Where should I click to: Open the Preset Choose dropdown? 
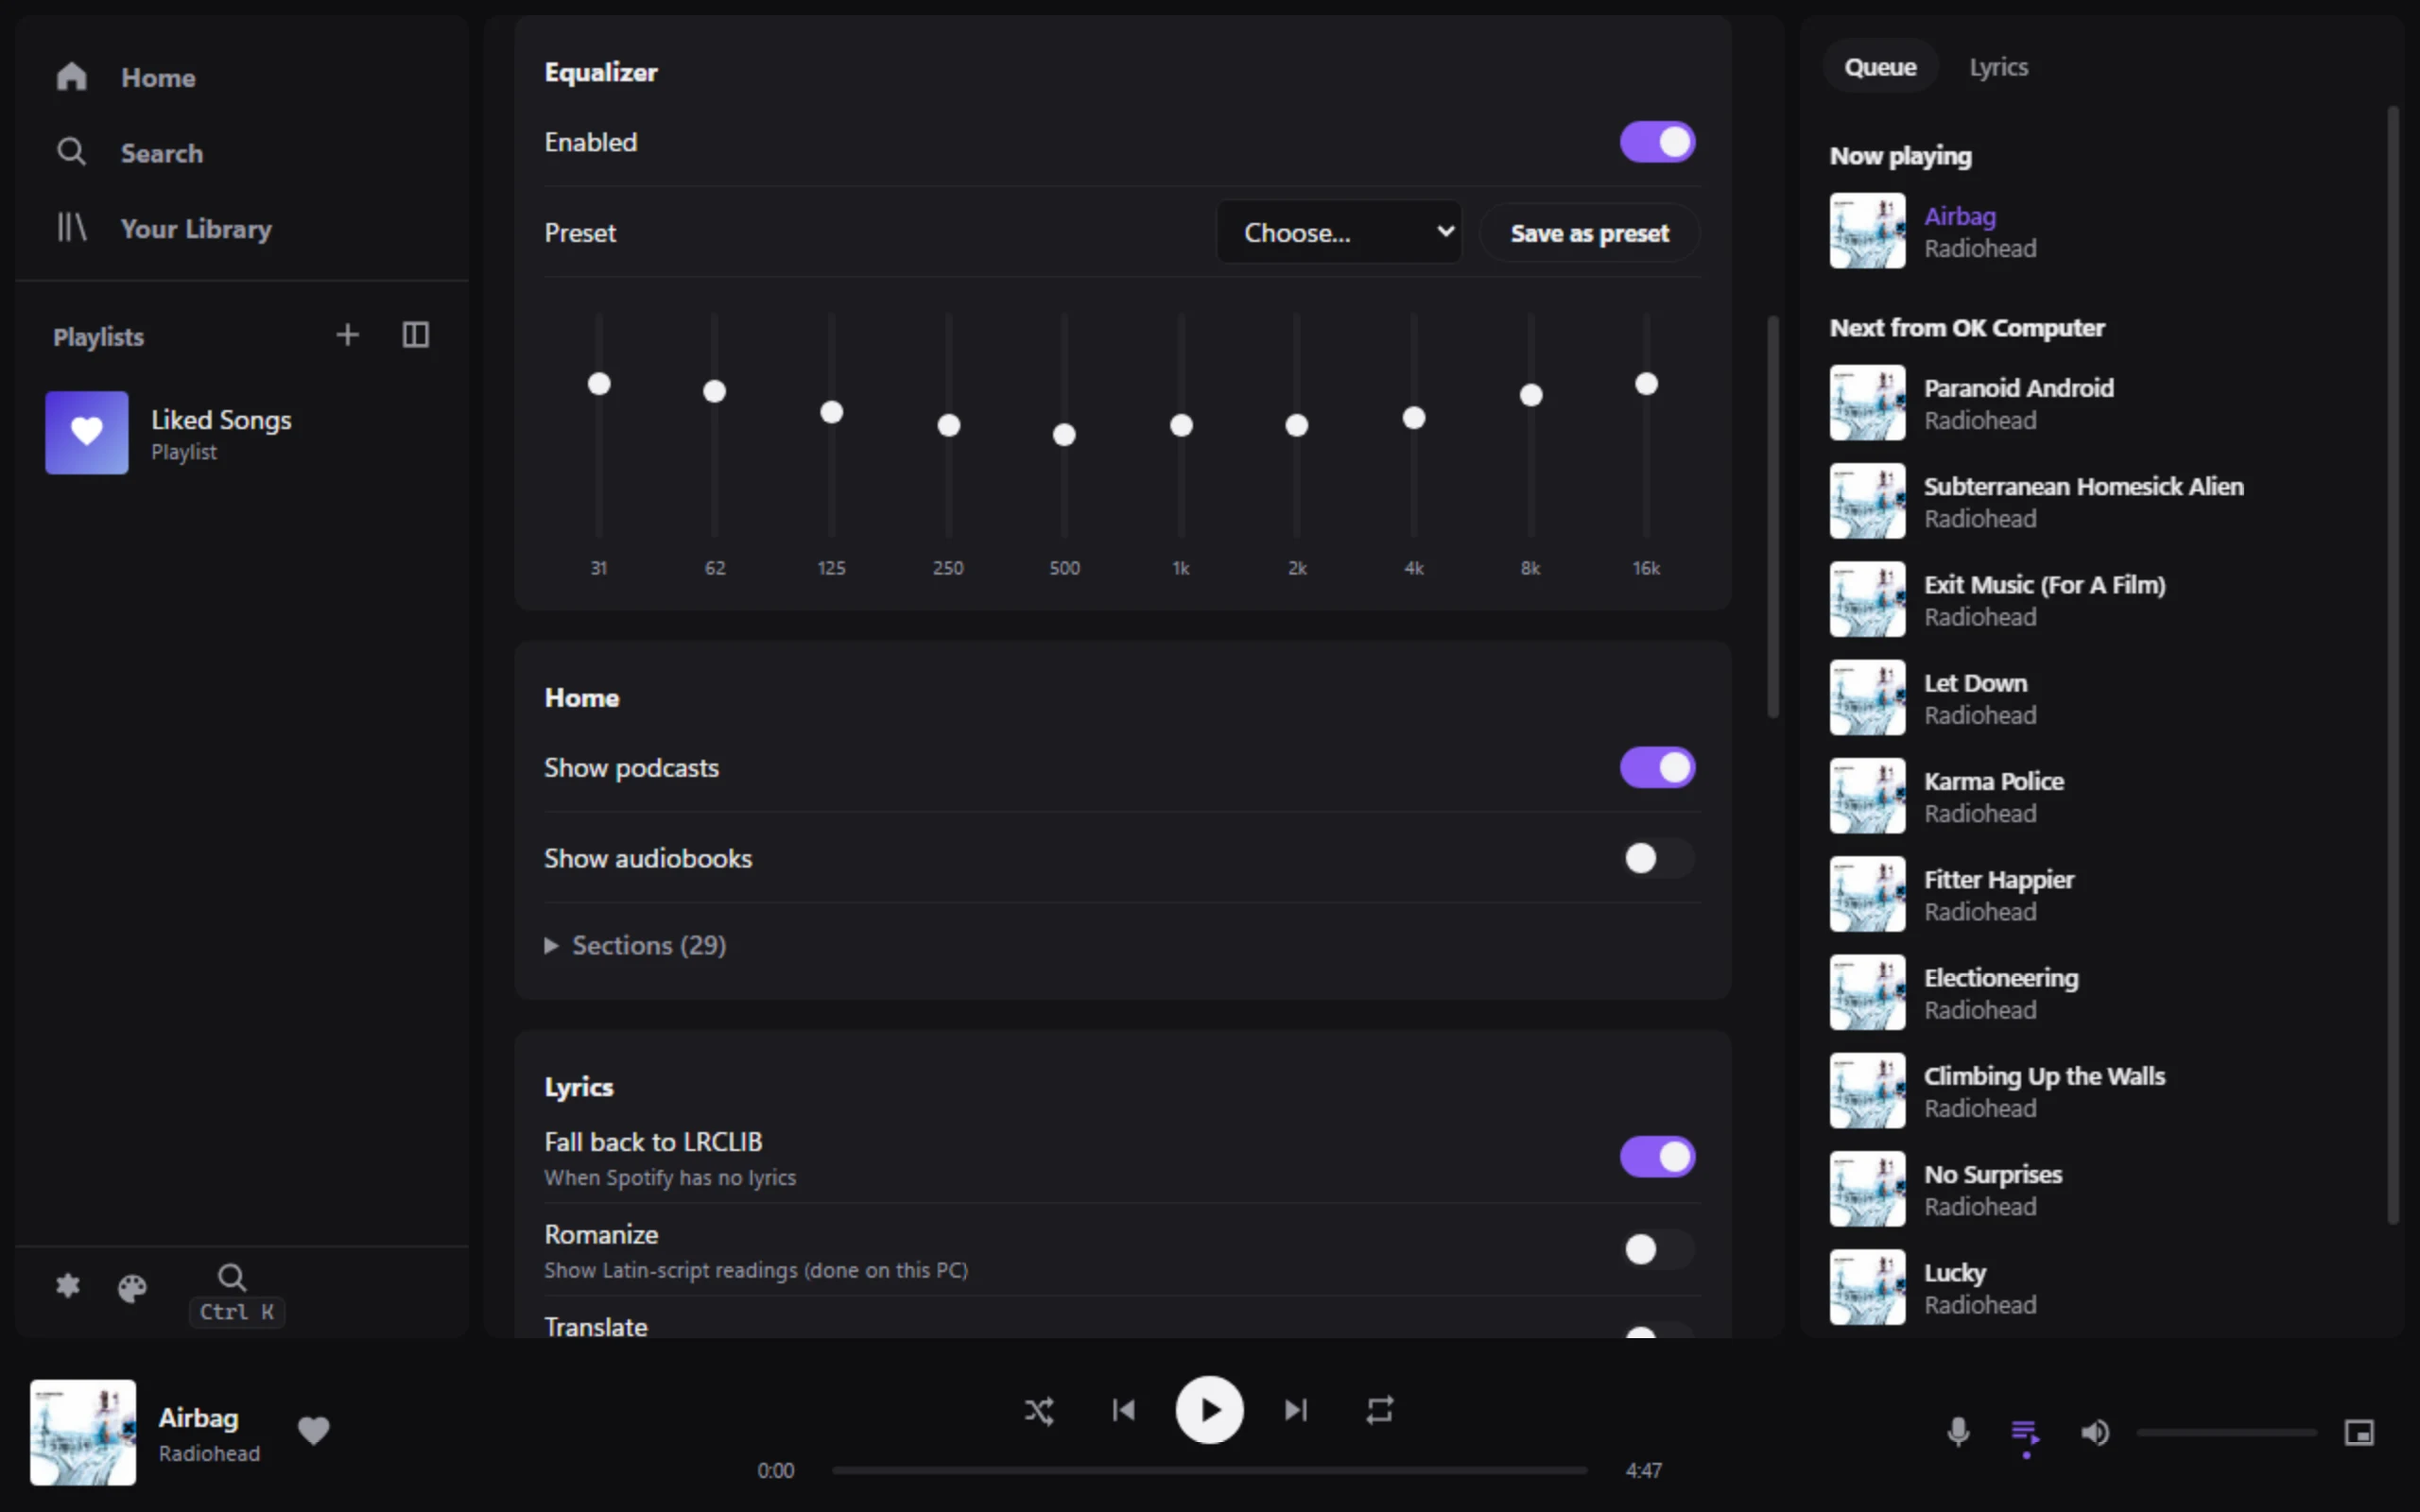(1339, 233)
